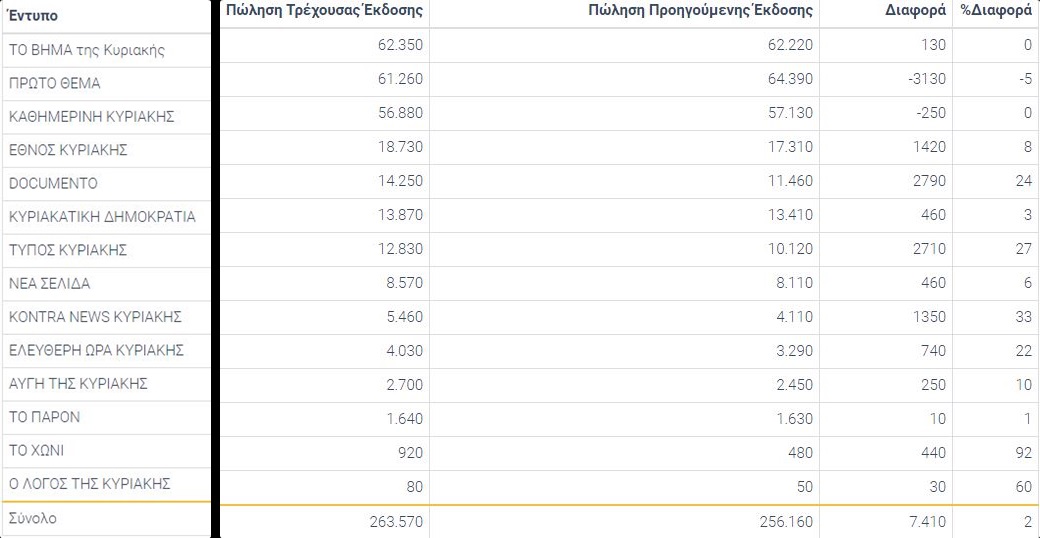
Task: Click the ΤΟ ΠΑΡΟΝ entry
Action: pyautogui.click(x=44, y=417)
